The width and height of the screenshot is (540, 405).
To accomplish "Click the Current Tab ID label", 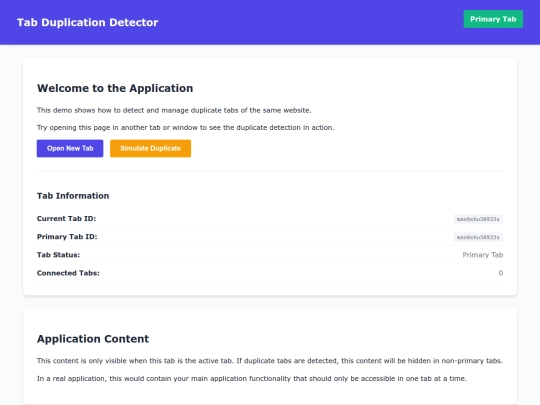I will click(66, 219).
